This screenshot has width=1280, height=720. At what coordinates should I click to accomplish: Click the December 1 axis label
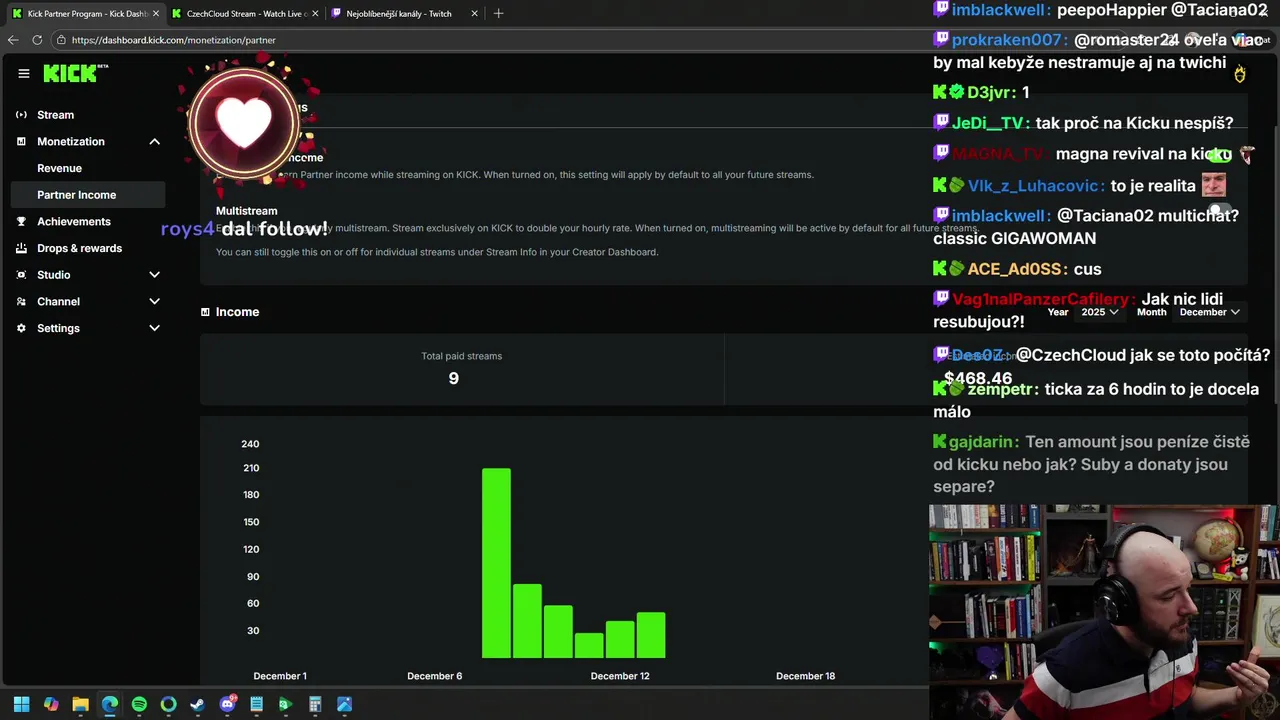pos(280,676)
